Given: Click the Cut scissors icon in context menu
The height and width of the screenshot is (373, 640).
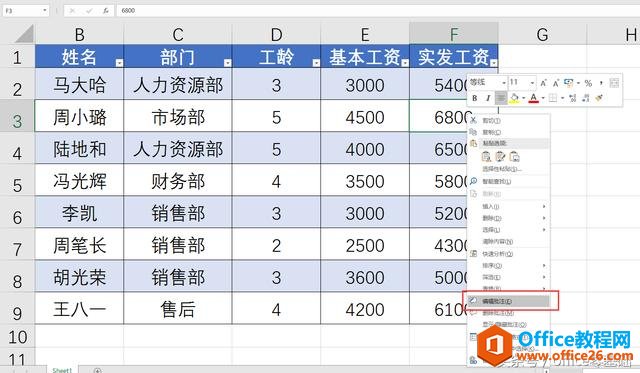Looking at the screenshot, I should pyautogui.click(x=473, y=120).
